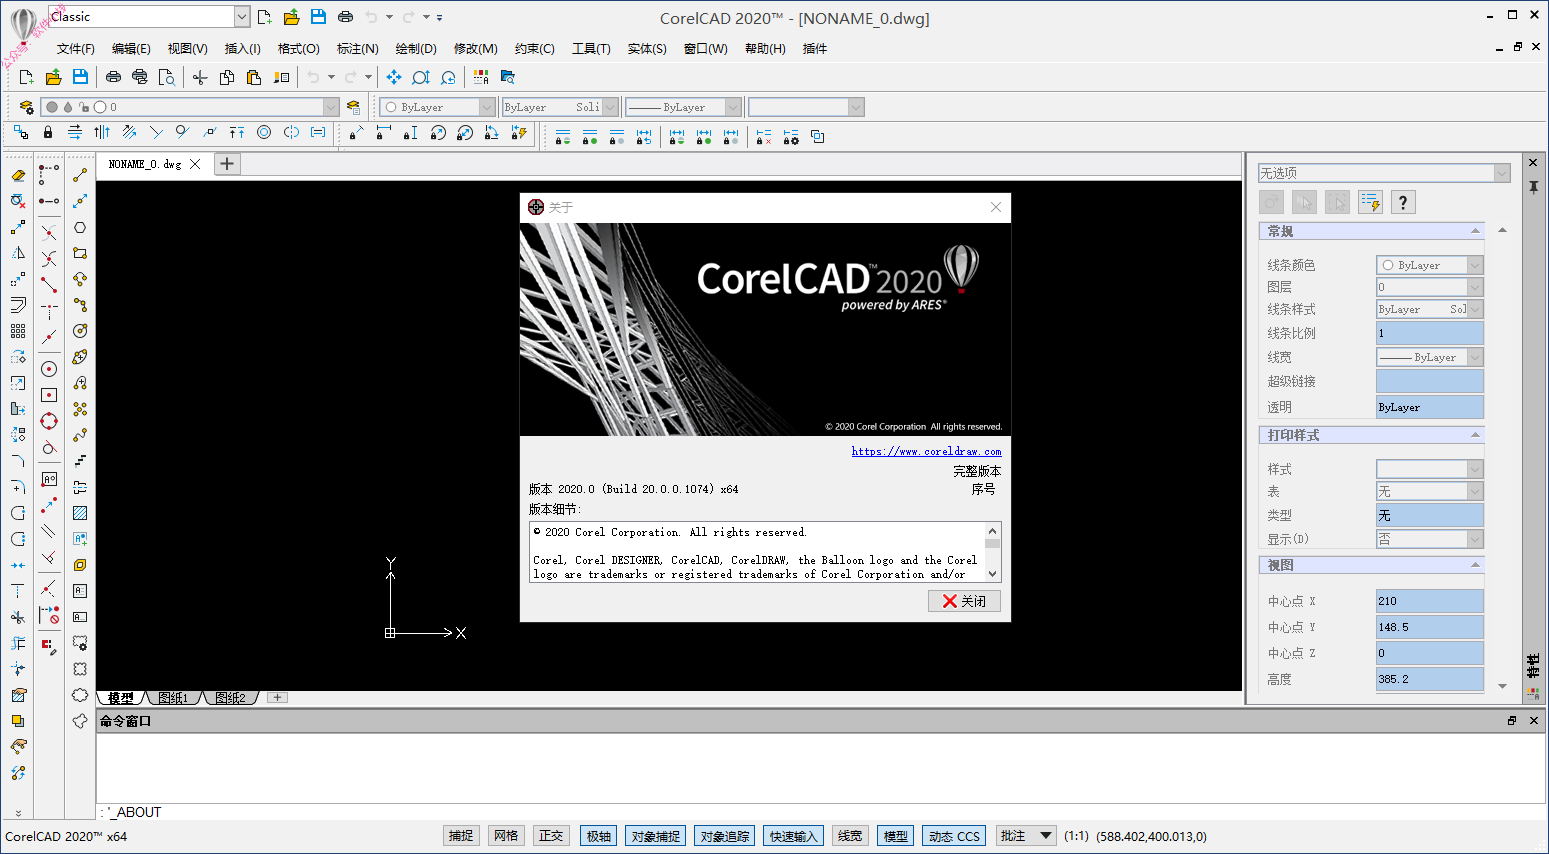Click the quick select lightning icon in Properties
Image resolution: width=1549 pixels, height=854 pixels.
point(1370,203)
